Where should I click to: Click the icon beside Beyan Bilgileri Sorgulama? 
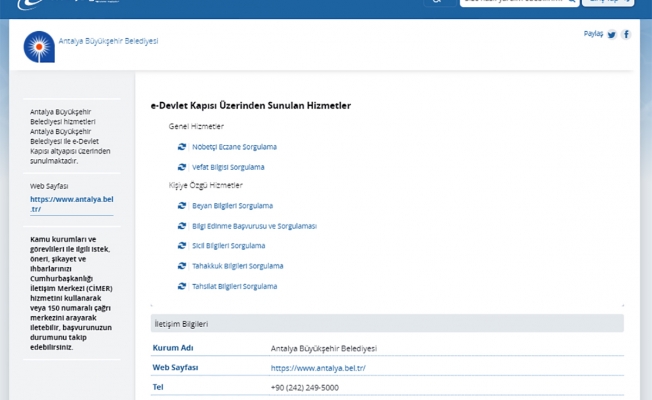(x=182, y=206)
